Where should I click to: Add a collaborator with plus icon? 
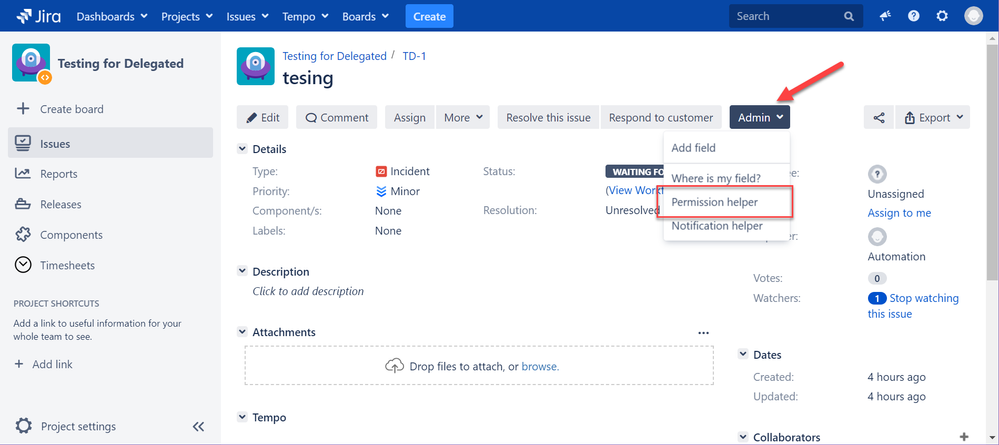[964, 437]
